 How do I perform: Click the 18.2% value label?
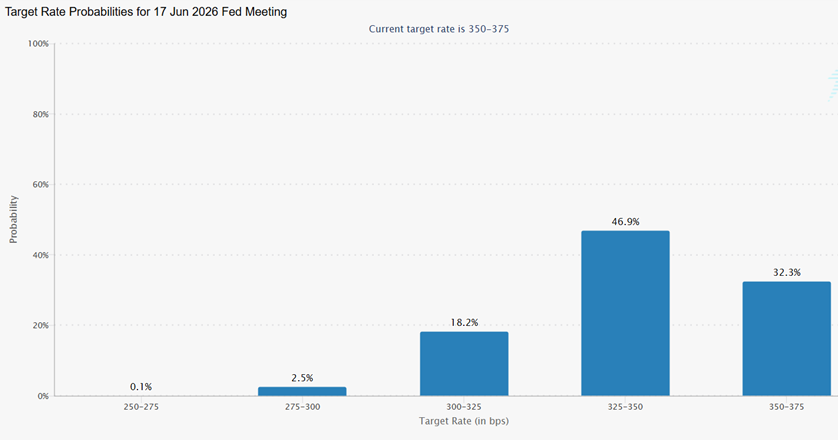click(464, 322)
